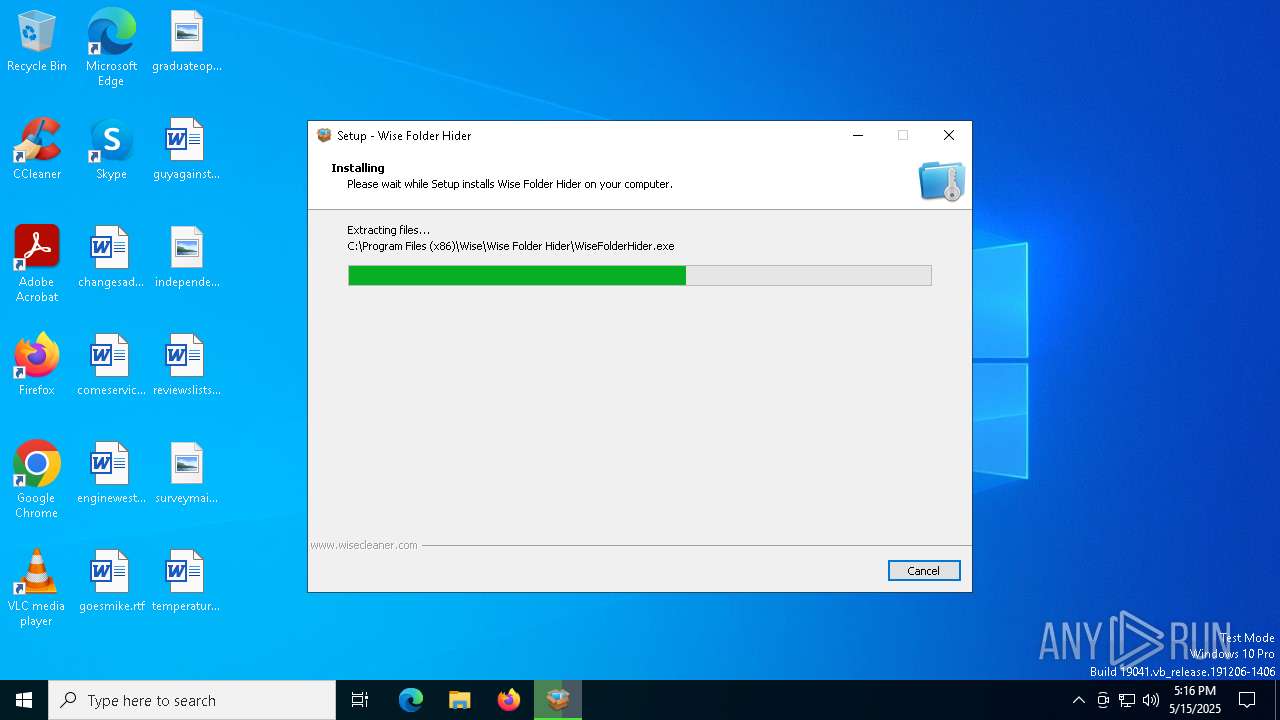Cancel the Wise Folder Hider installation

coord(924,570)
